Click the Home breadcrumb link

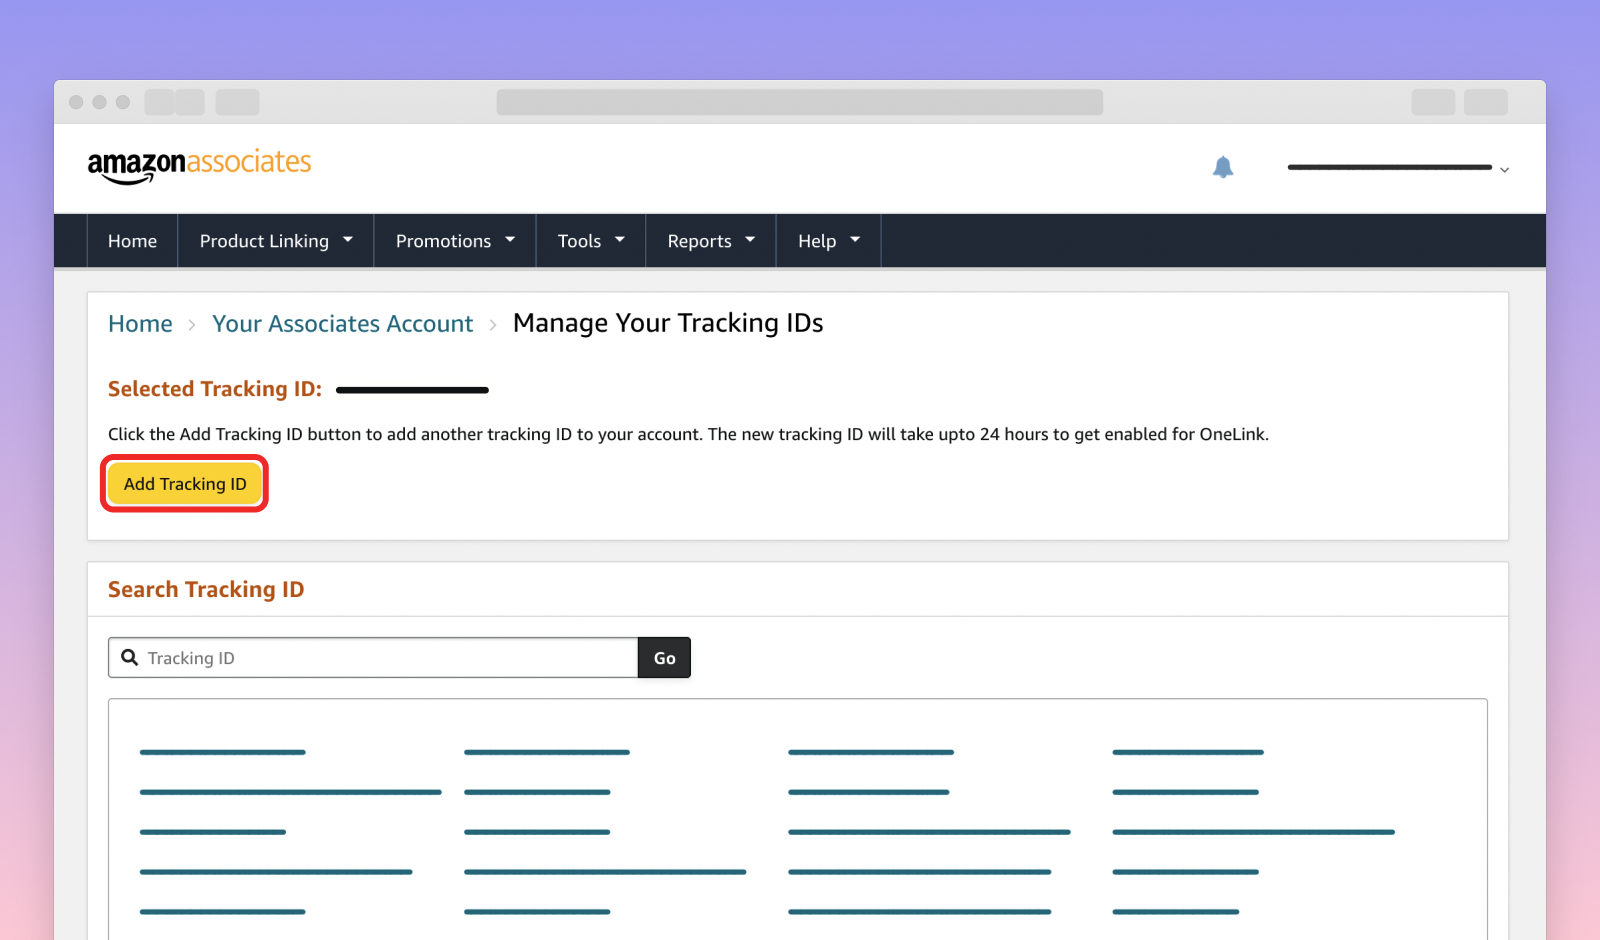point(140,324)
